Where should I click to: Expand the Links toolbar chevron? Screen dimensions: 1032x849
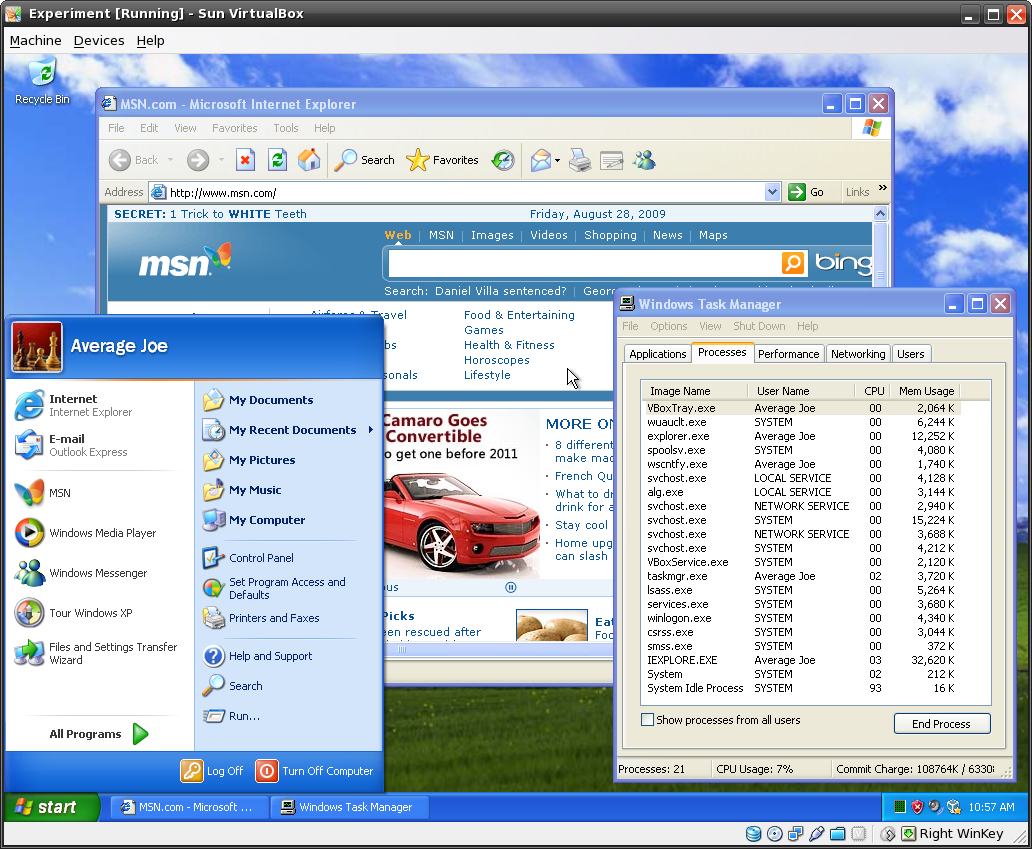pyautogui.click(x=883, y=188)
